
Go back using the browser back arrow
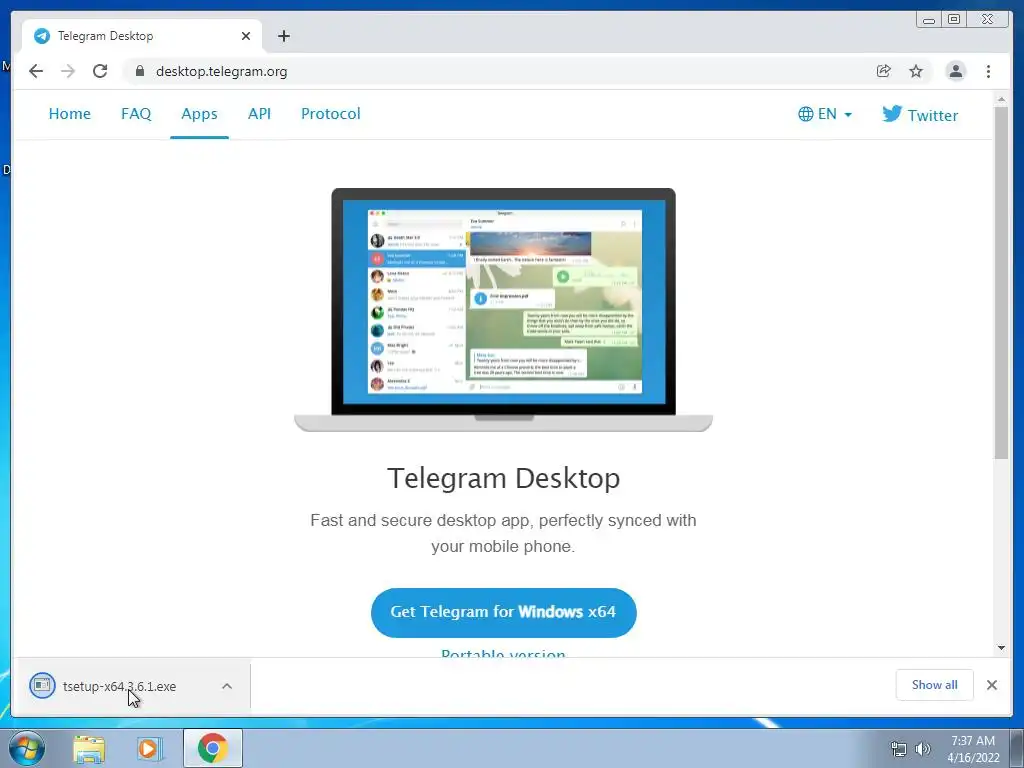pos(36,71)
